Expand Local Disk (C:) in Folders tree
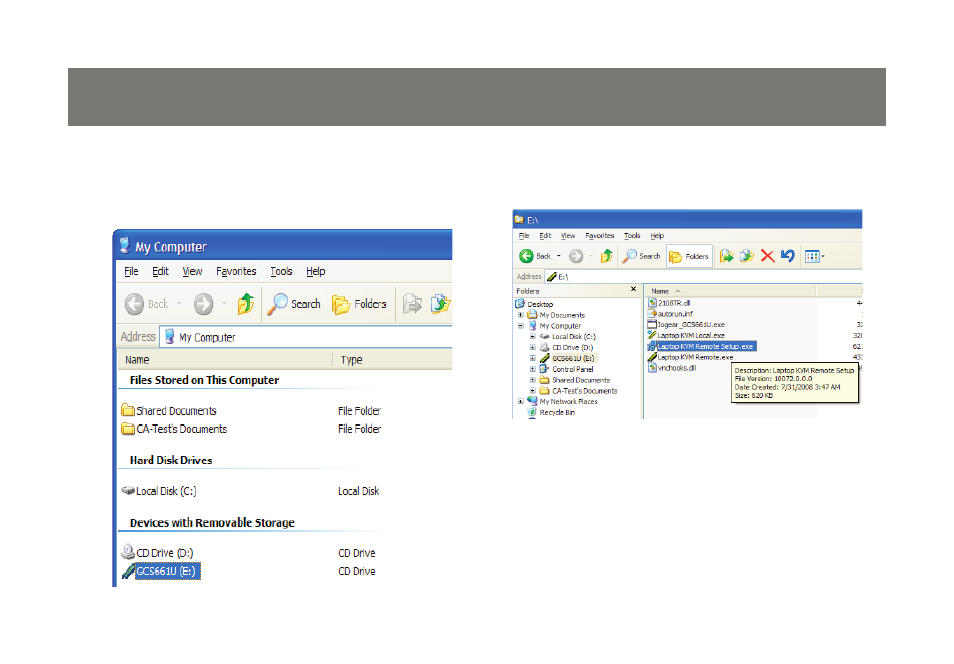The image size is (954, 664). click(x=532, y=337)
